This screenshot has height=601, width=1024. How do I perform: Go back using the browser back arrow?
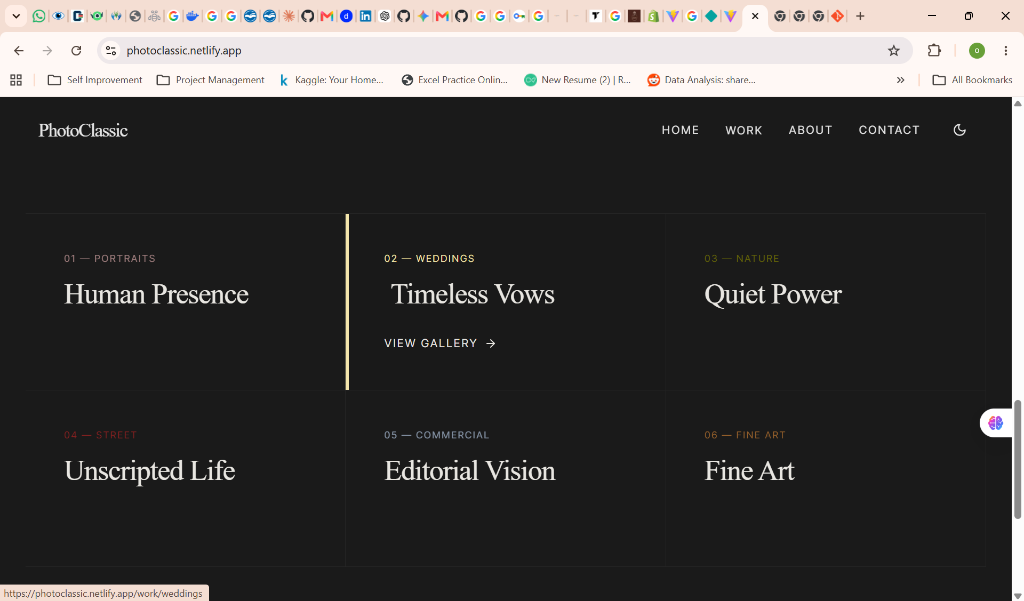19,50
